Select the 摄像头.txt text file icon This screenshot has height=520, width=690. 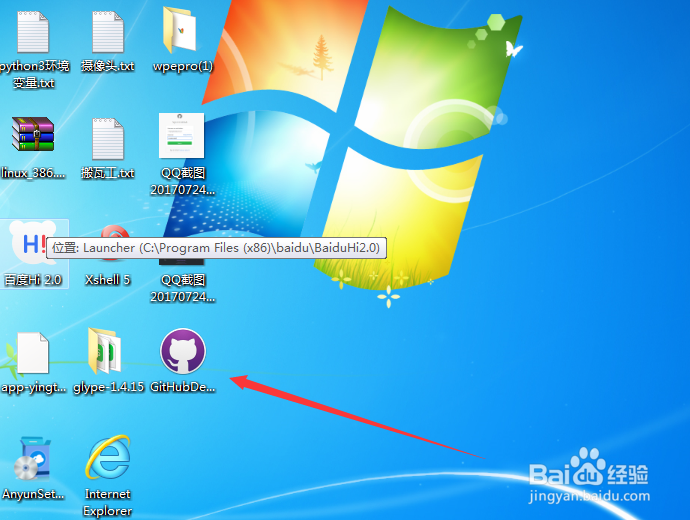[x=108, y=32]
